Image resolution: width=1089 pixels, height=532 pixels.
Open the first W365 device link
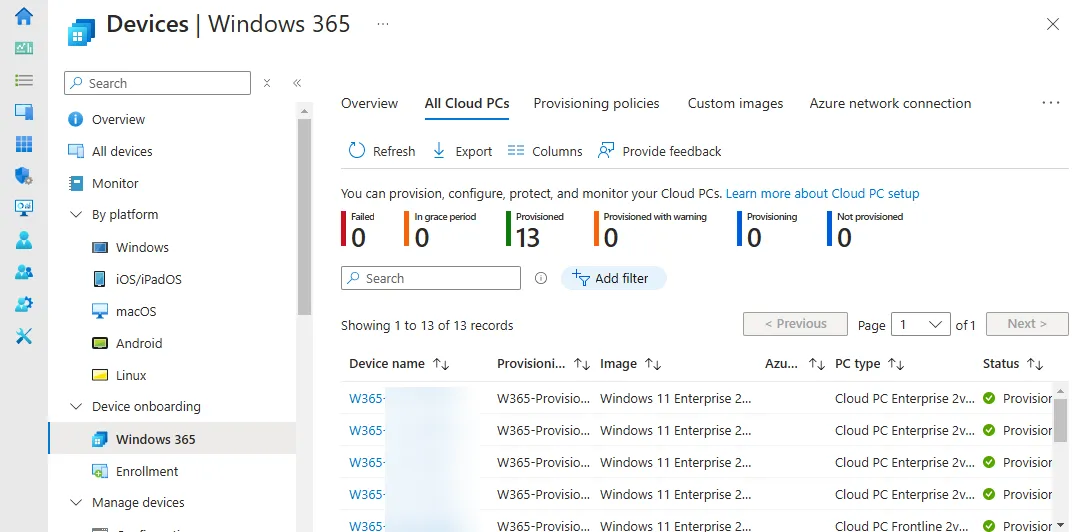point(367,399)
